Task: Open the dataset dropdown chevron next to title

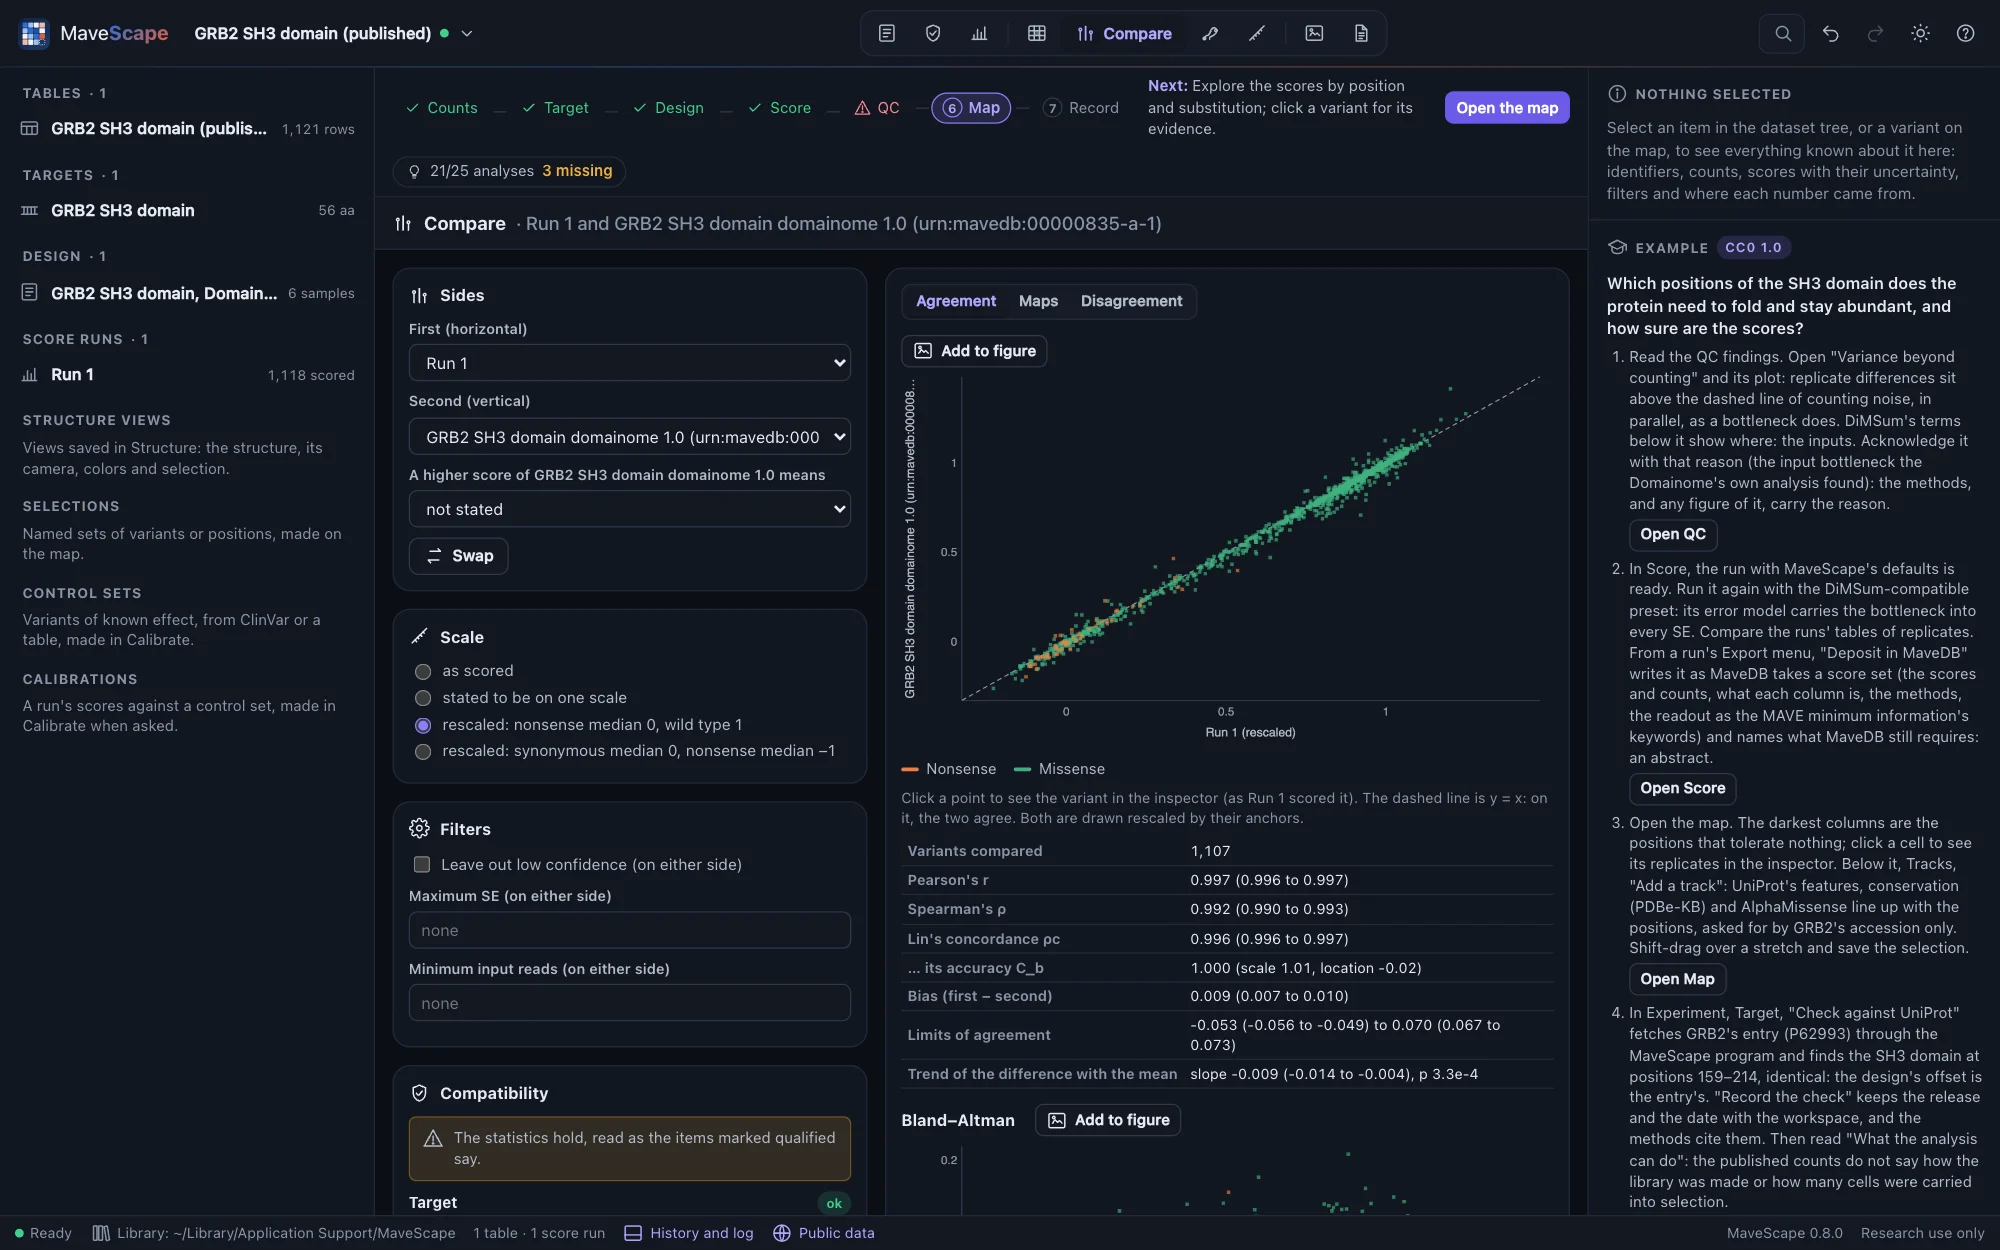Action: point(466,33)
